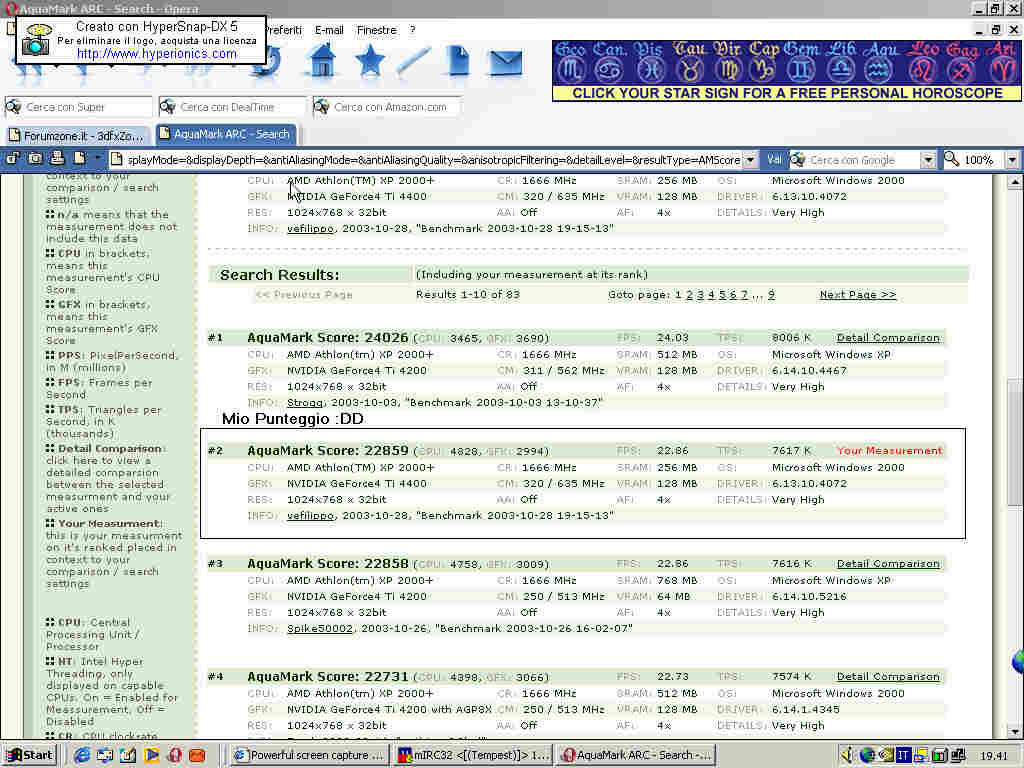The width and height of the screenshot is (1024, 768).
Task: Open the Preferiti menu
Action: pyautogui.click(x=283, y=30)
